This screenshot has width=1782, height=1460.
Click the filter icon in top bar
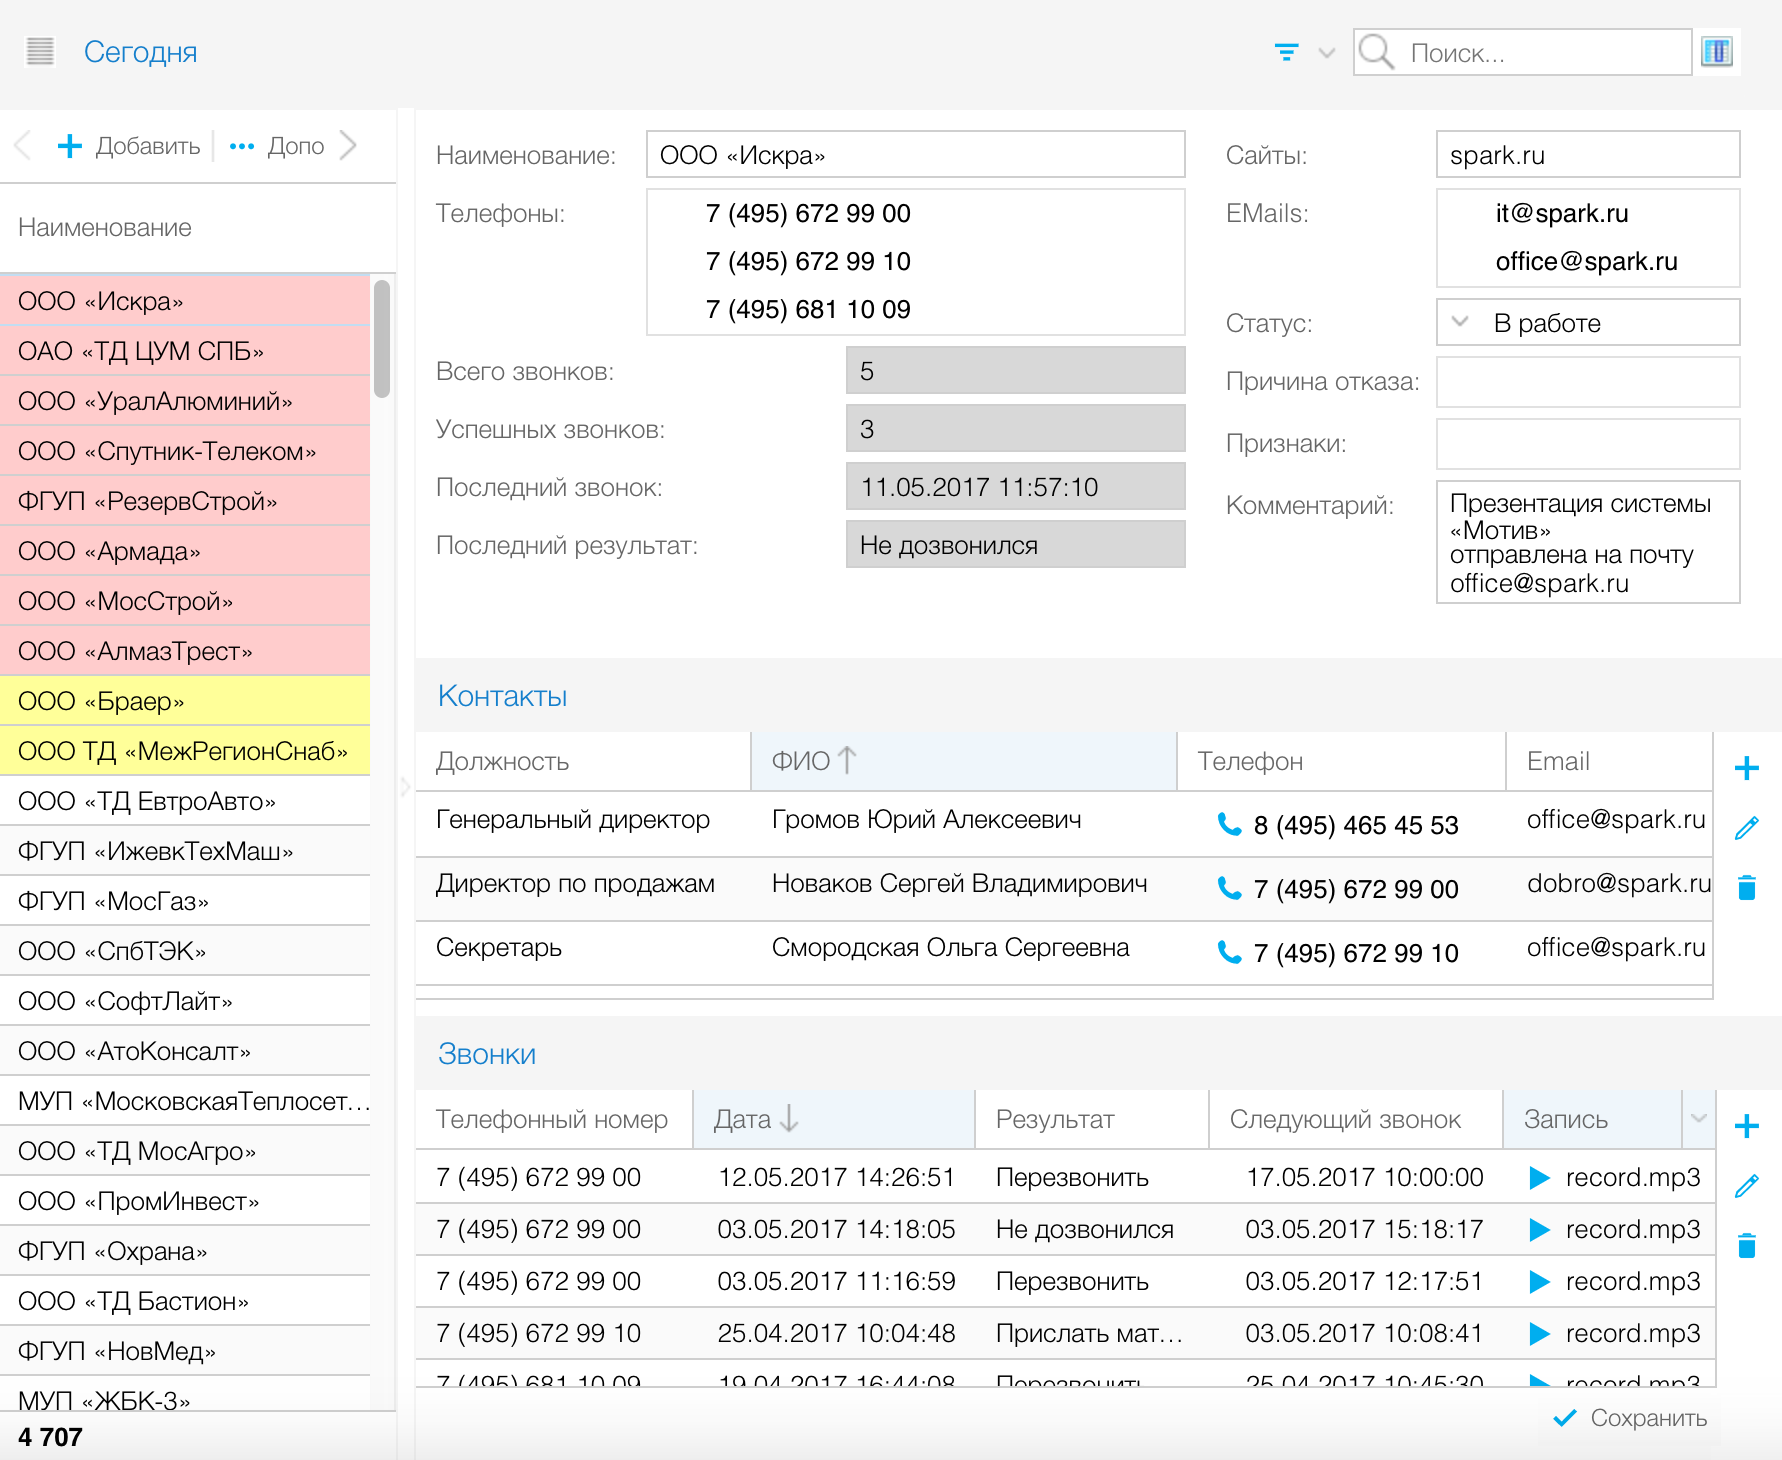pyautogui.click(x=1286, y=52)
